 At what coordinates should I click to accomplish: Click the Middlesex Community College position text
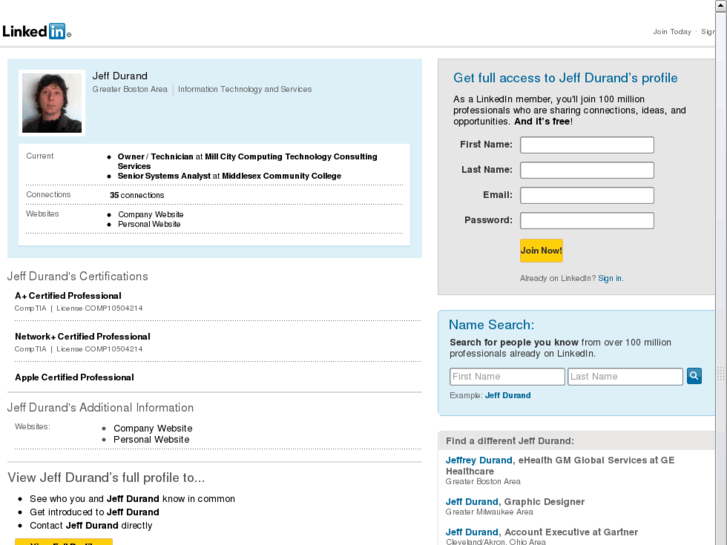click(229, 176)
